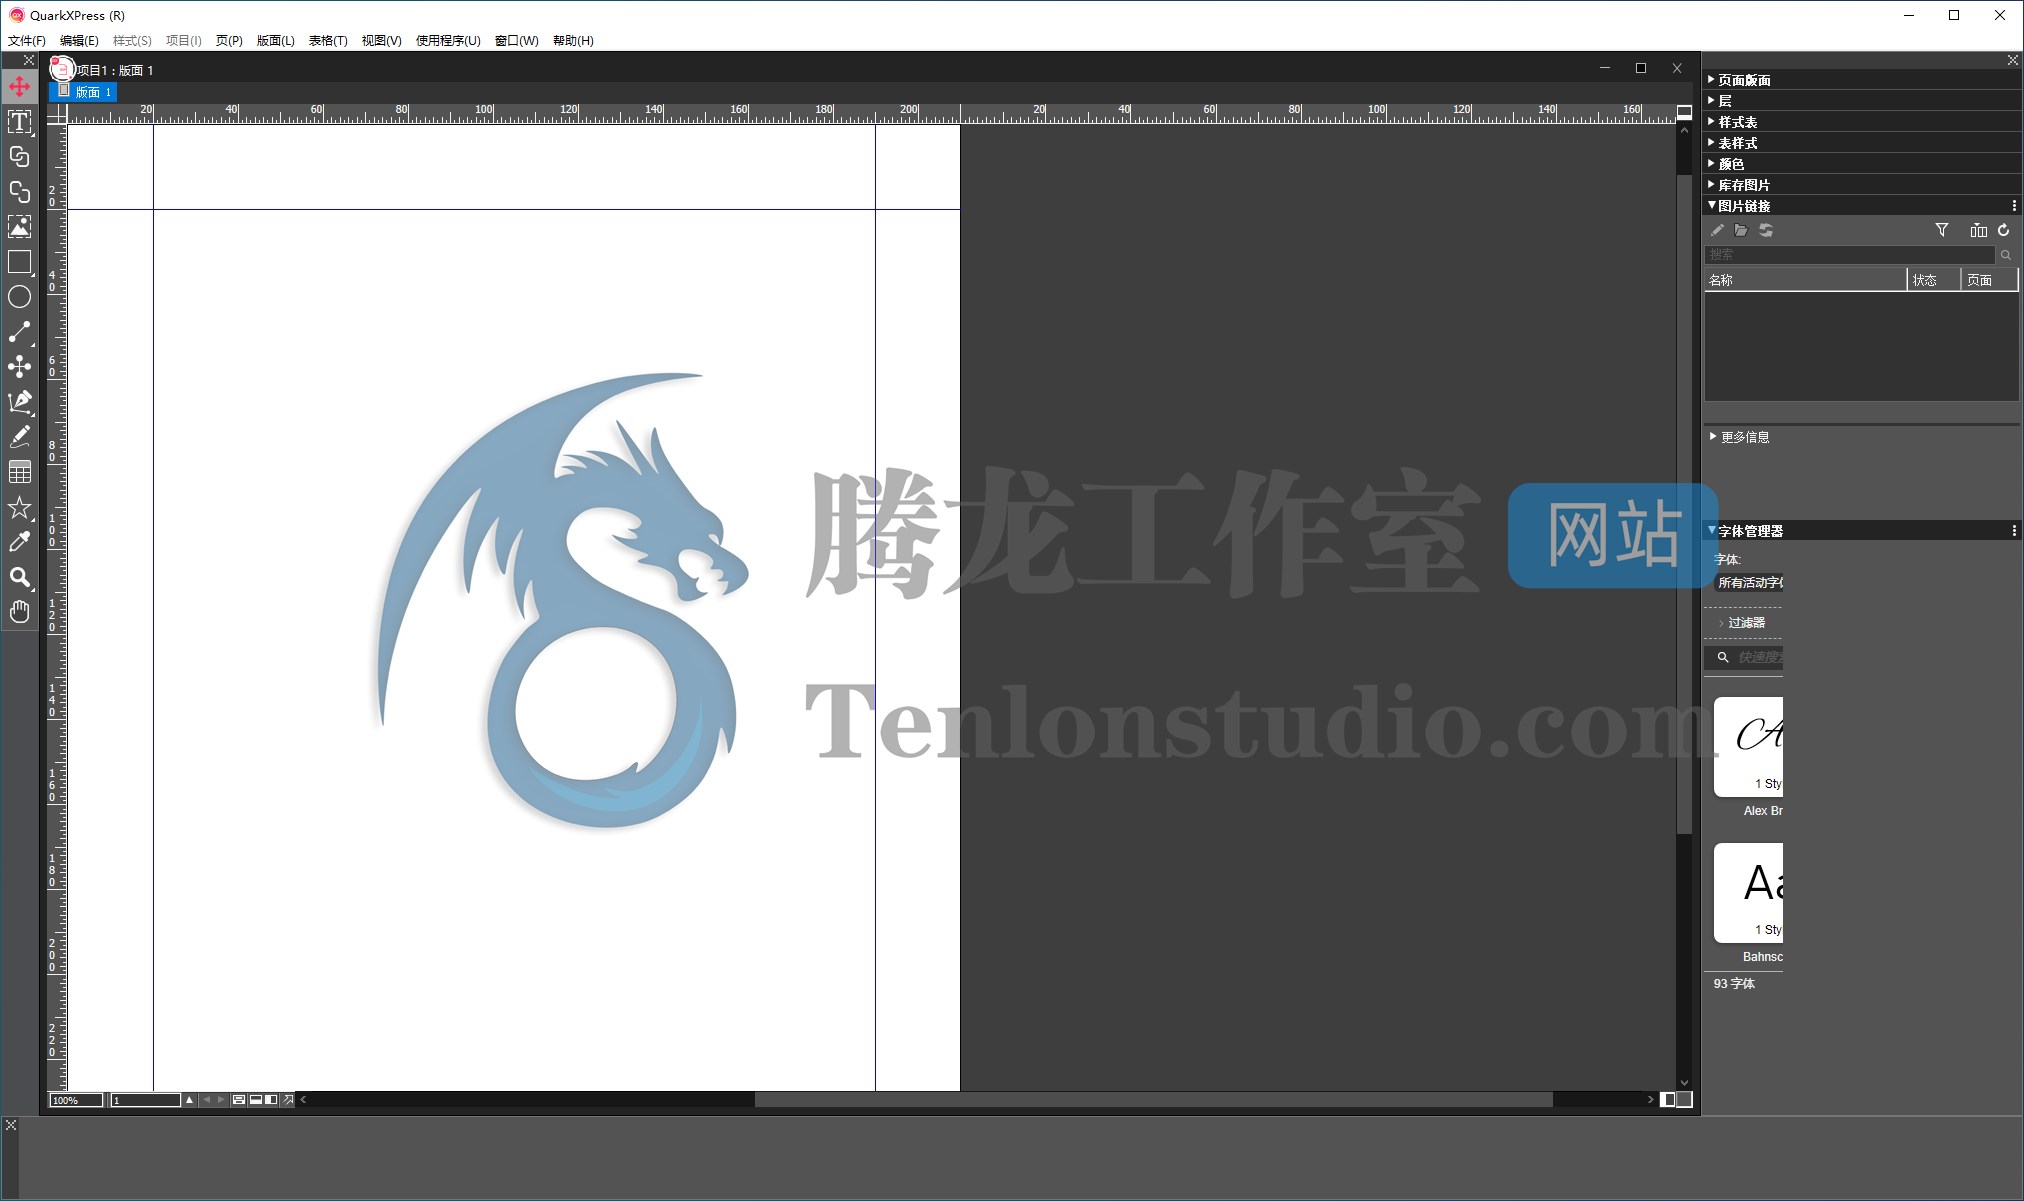Collapse the 图片链接 panel
This screenshot has width=2024, height=1201.
pos(1711,205)
